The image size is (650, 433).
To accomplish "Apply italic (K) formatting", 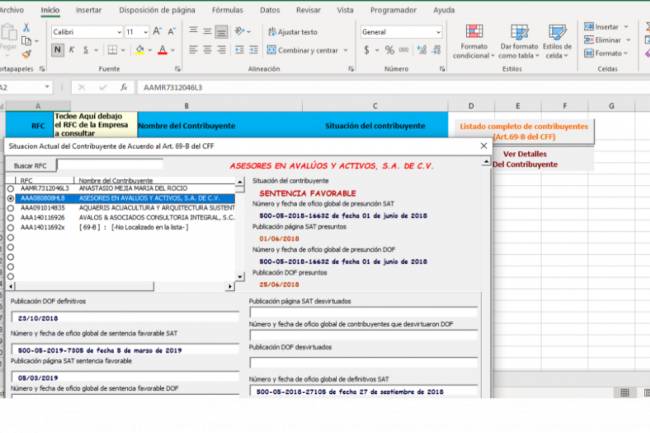I will (70, 50).
